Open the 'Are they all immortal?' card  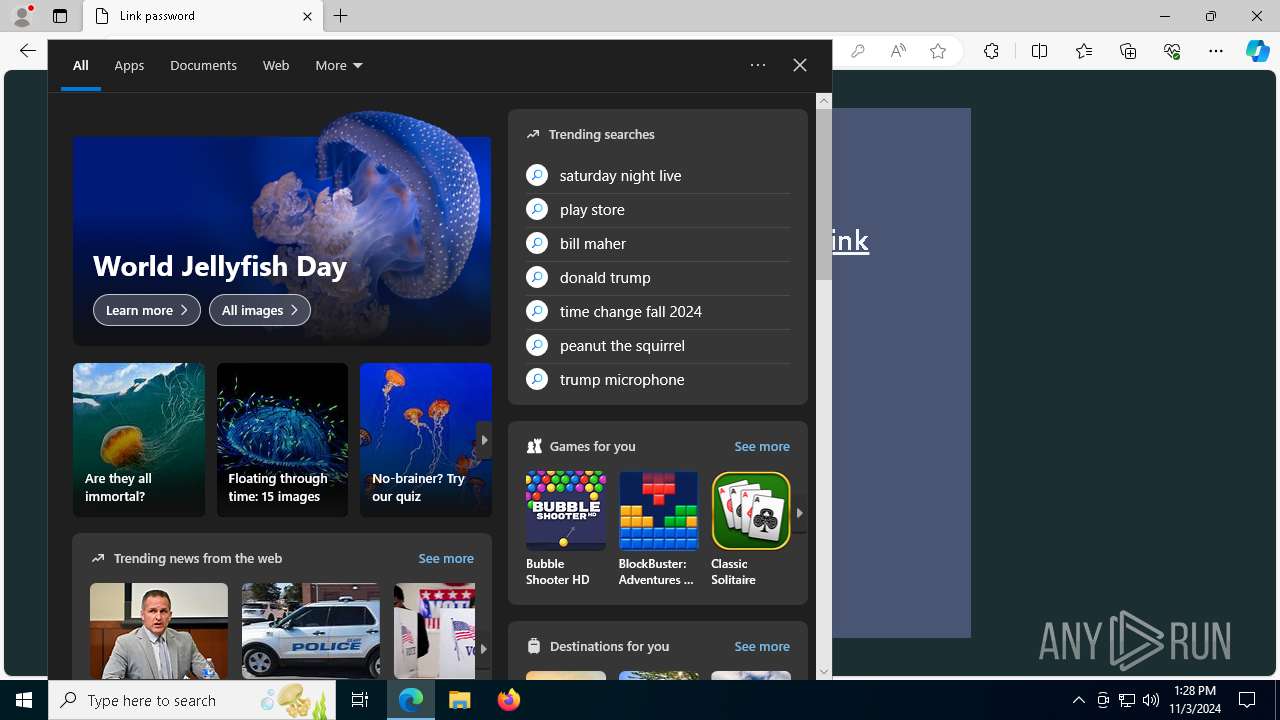point(139,440)
